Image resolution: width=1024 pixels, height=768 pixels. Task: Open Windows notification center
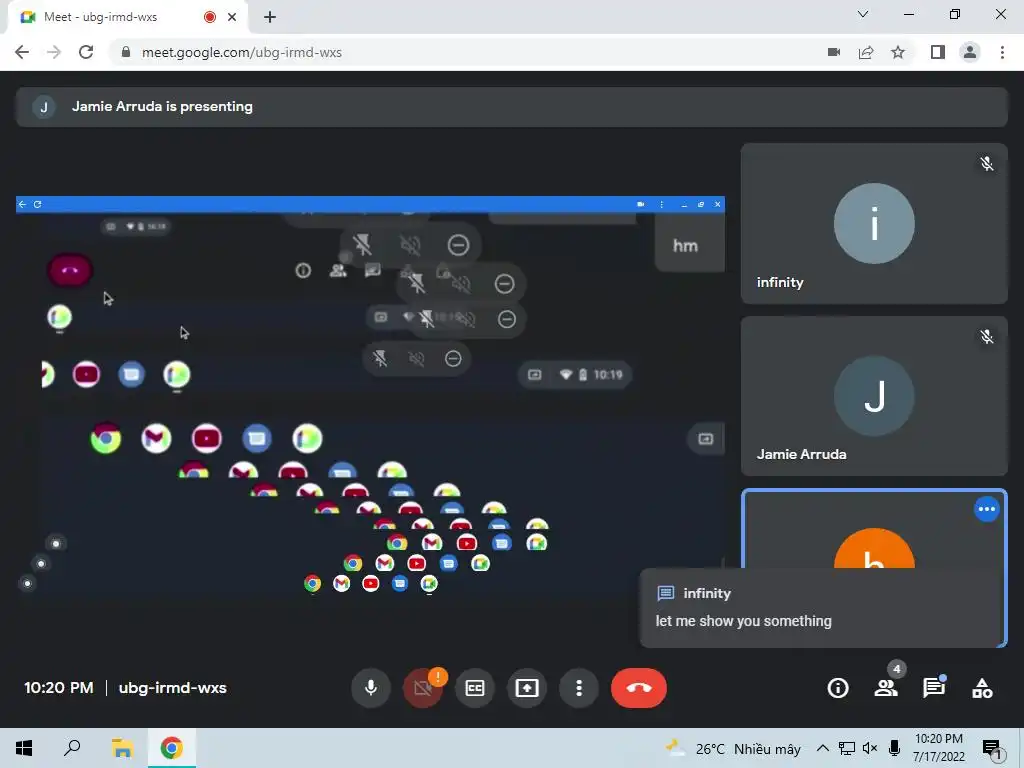(993, 749)
